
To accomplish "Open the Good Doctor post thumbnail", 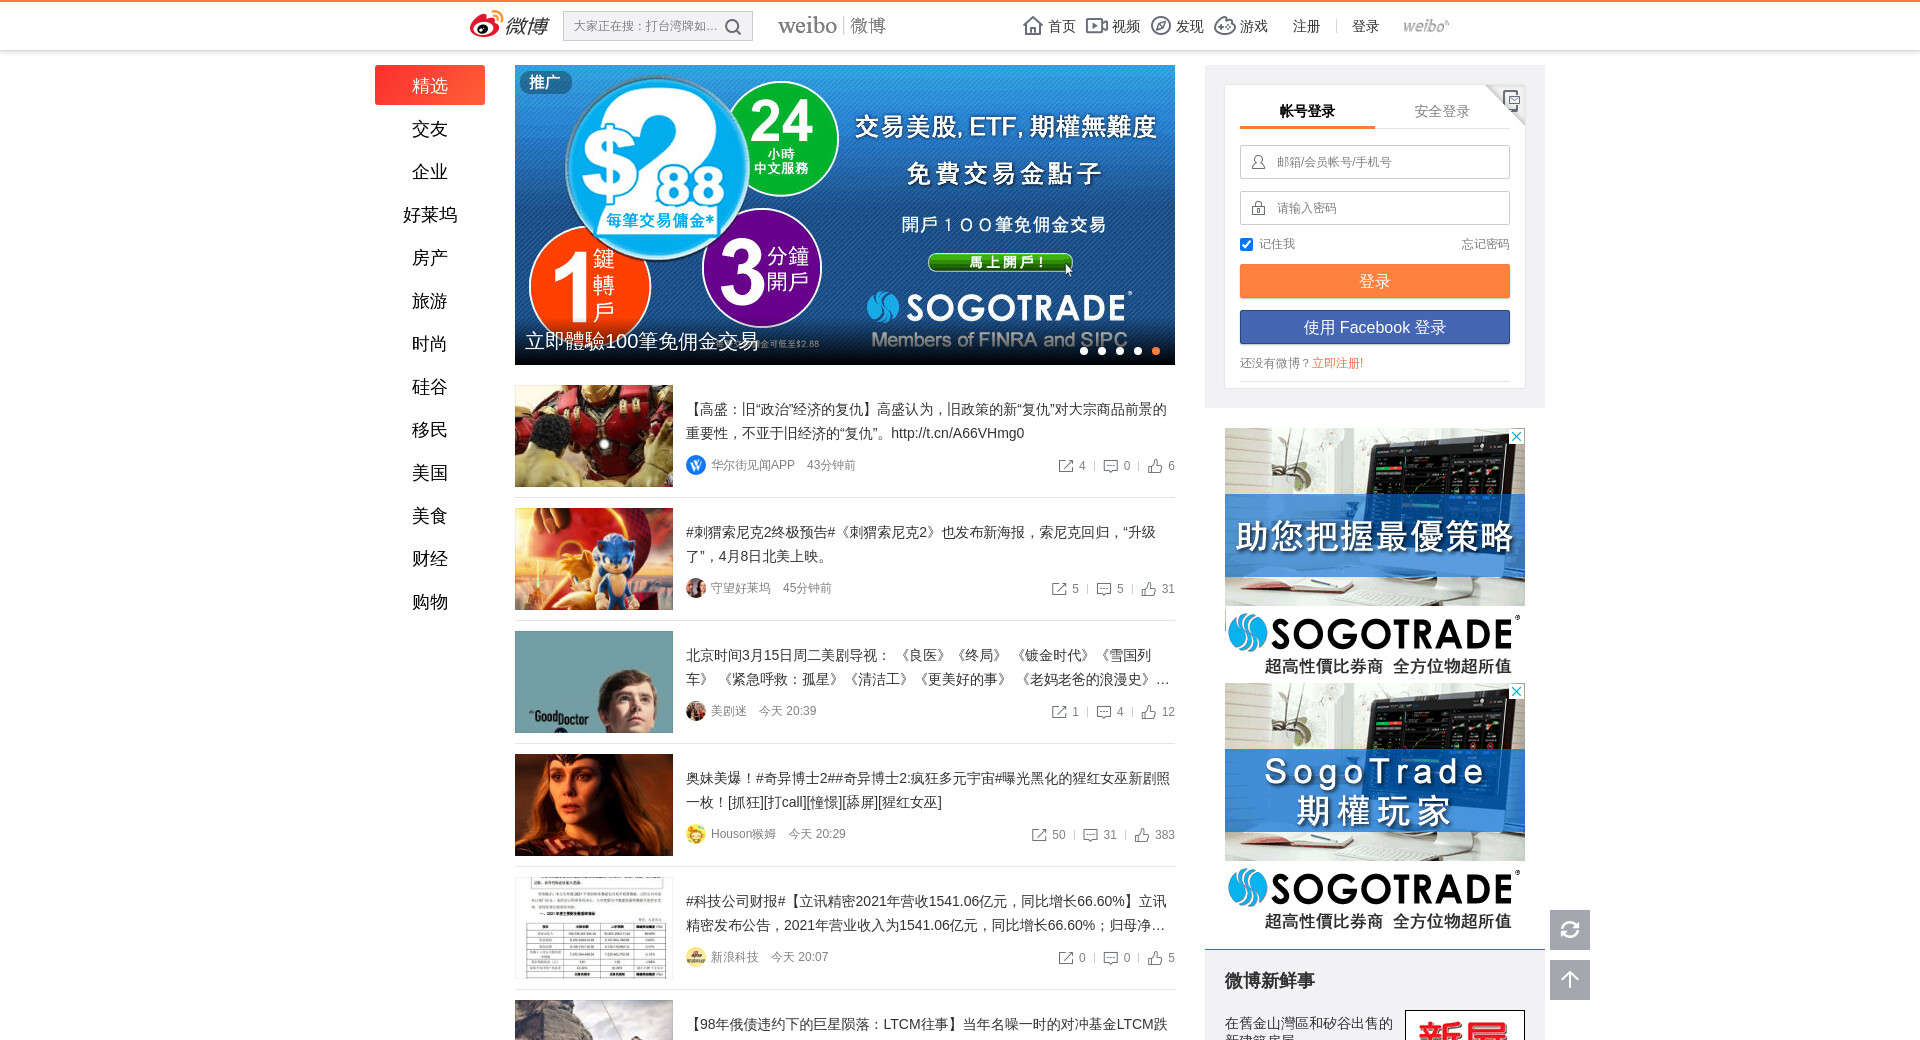I will 594,682.
